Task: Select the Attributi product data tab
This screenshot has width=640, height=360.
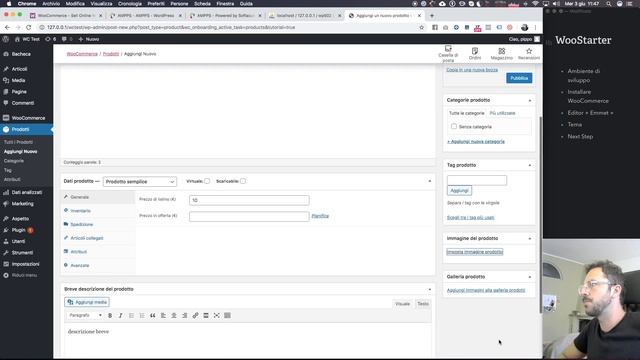Action: (98, 252)
